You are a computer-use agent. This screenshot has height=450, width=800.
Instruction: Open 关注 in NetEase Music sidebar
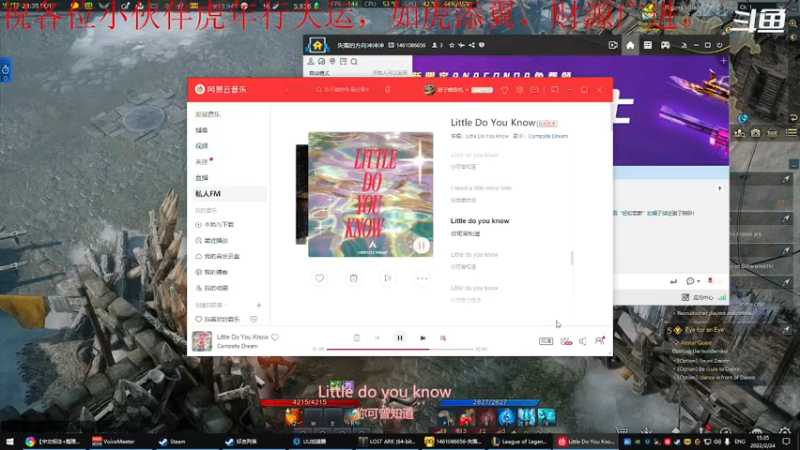(202, 162)
